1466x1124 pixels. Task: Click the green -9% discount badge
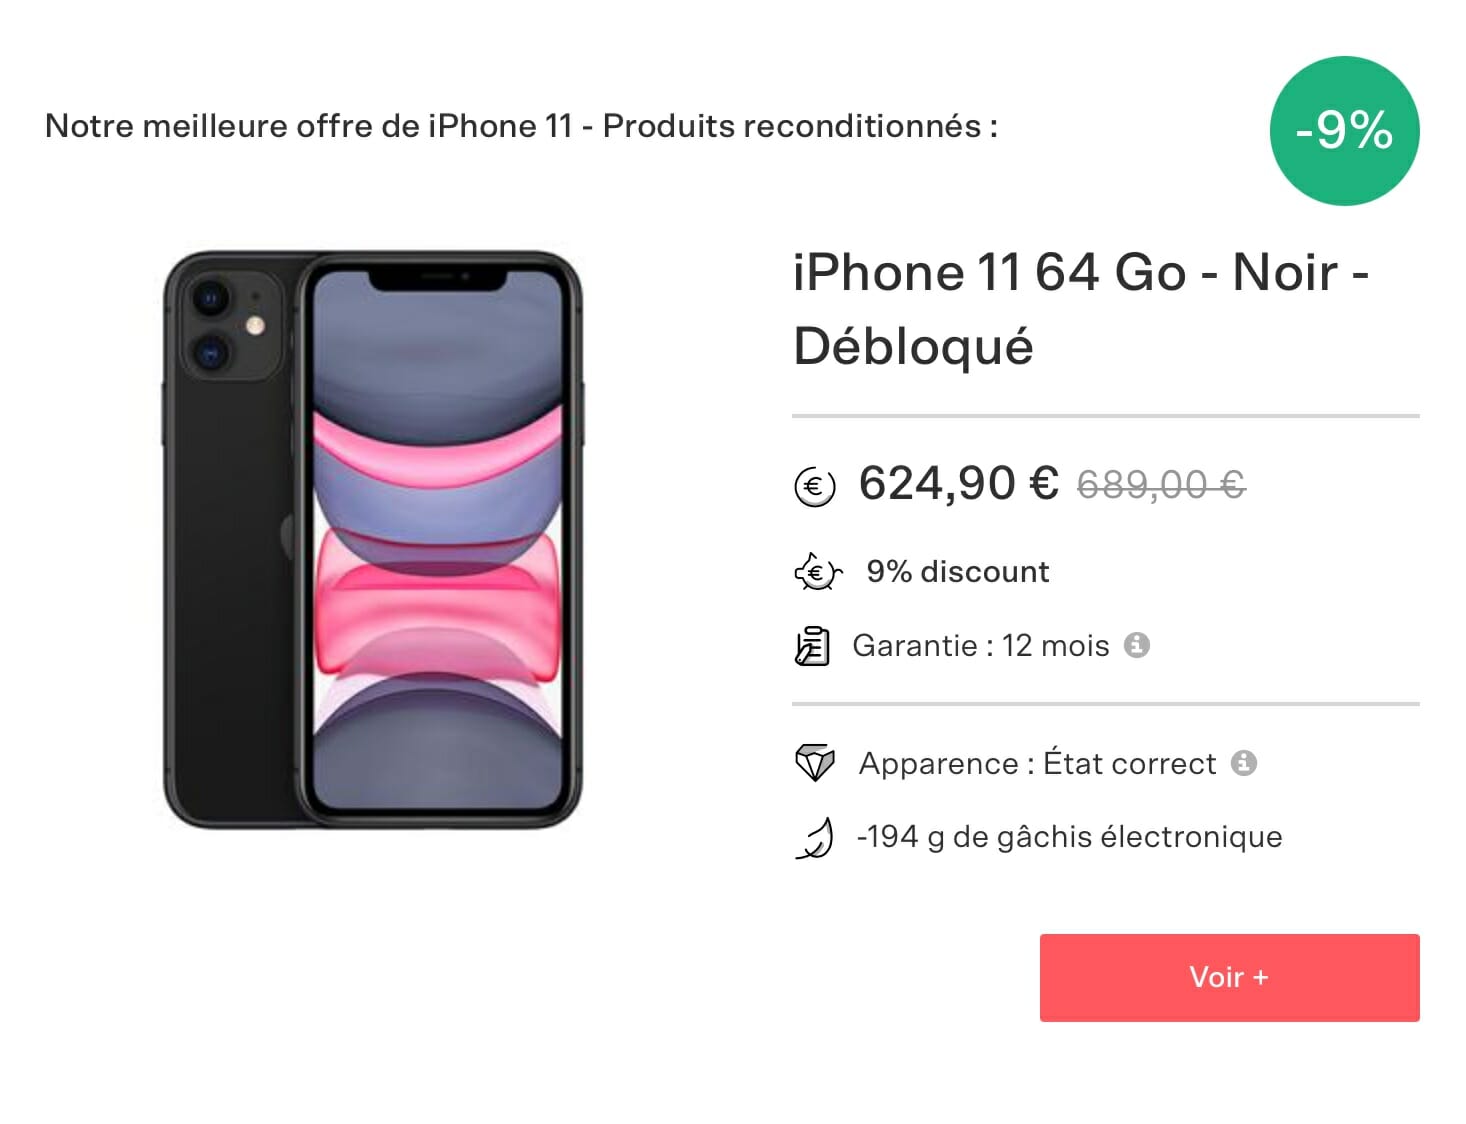point(1344,131)
